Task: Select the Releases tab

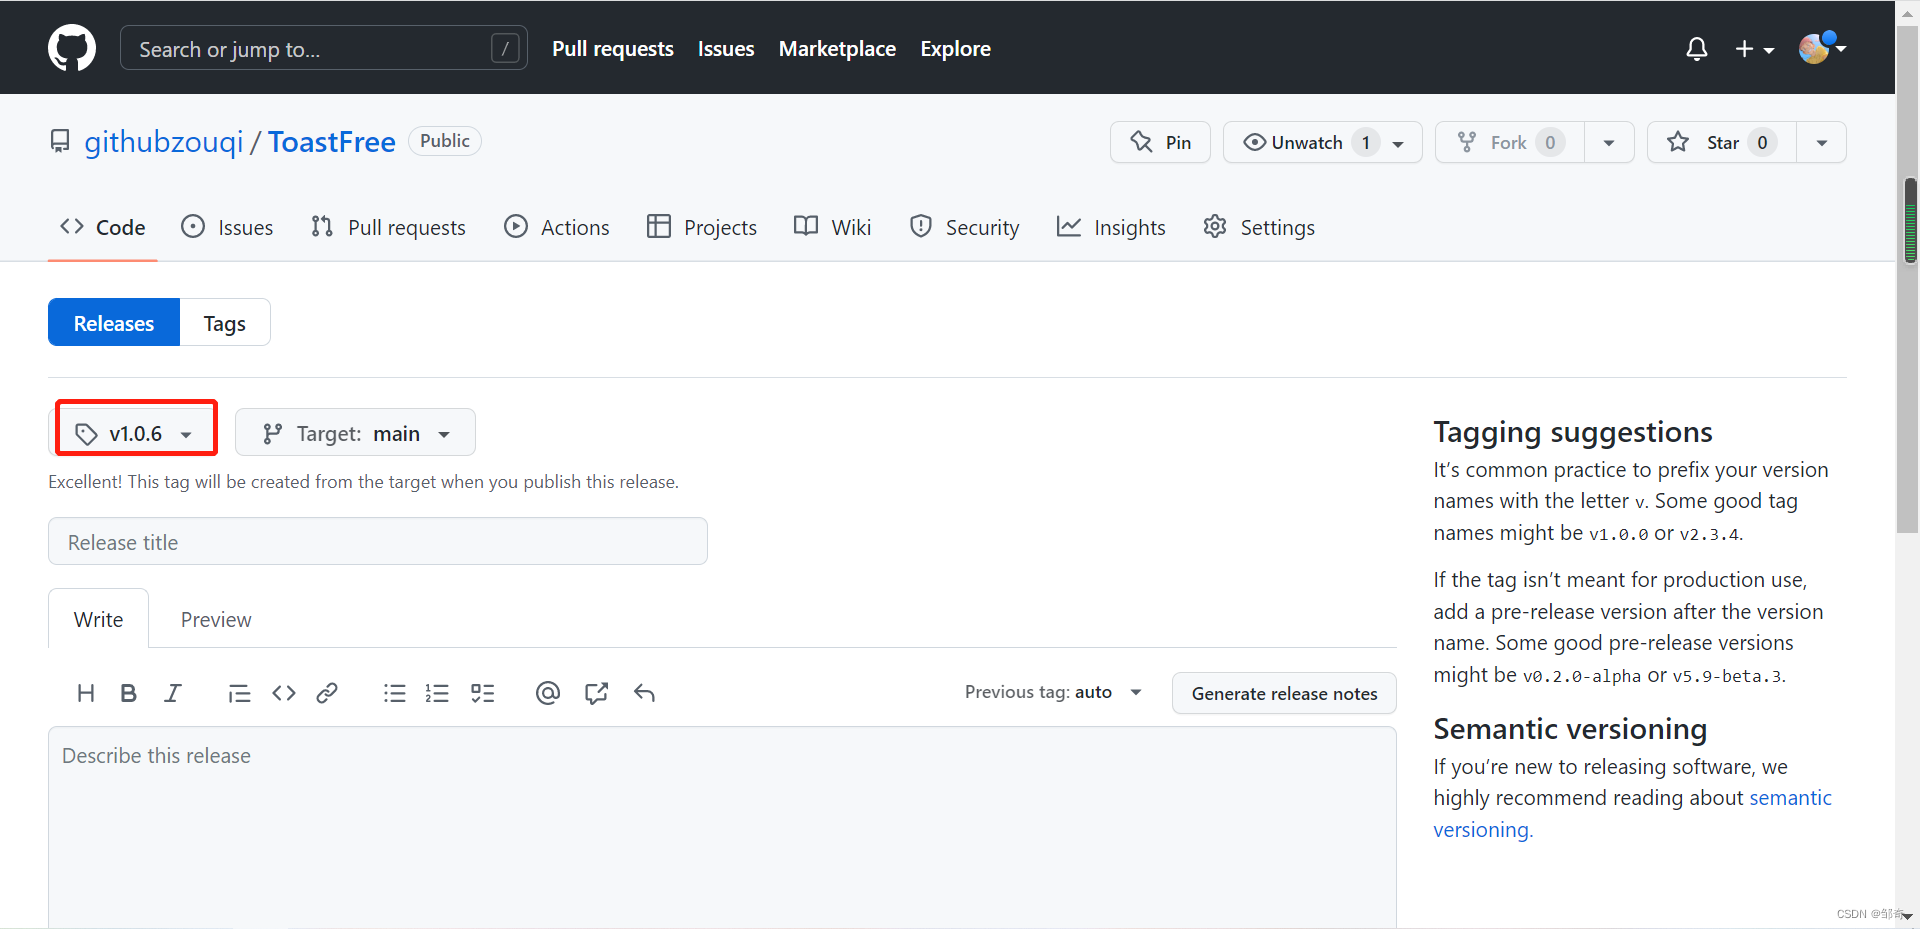Action: (x=114, y=322)
